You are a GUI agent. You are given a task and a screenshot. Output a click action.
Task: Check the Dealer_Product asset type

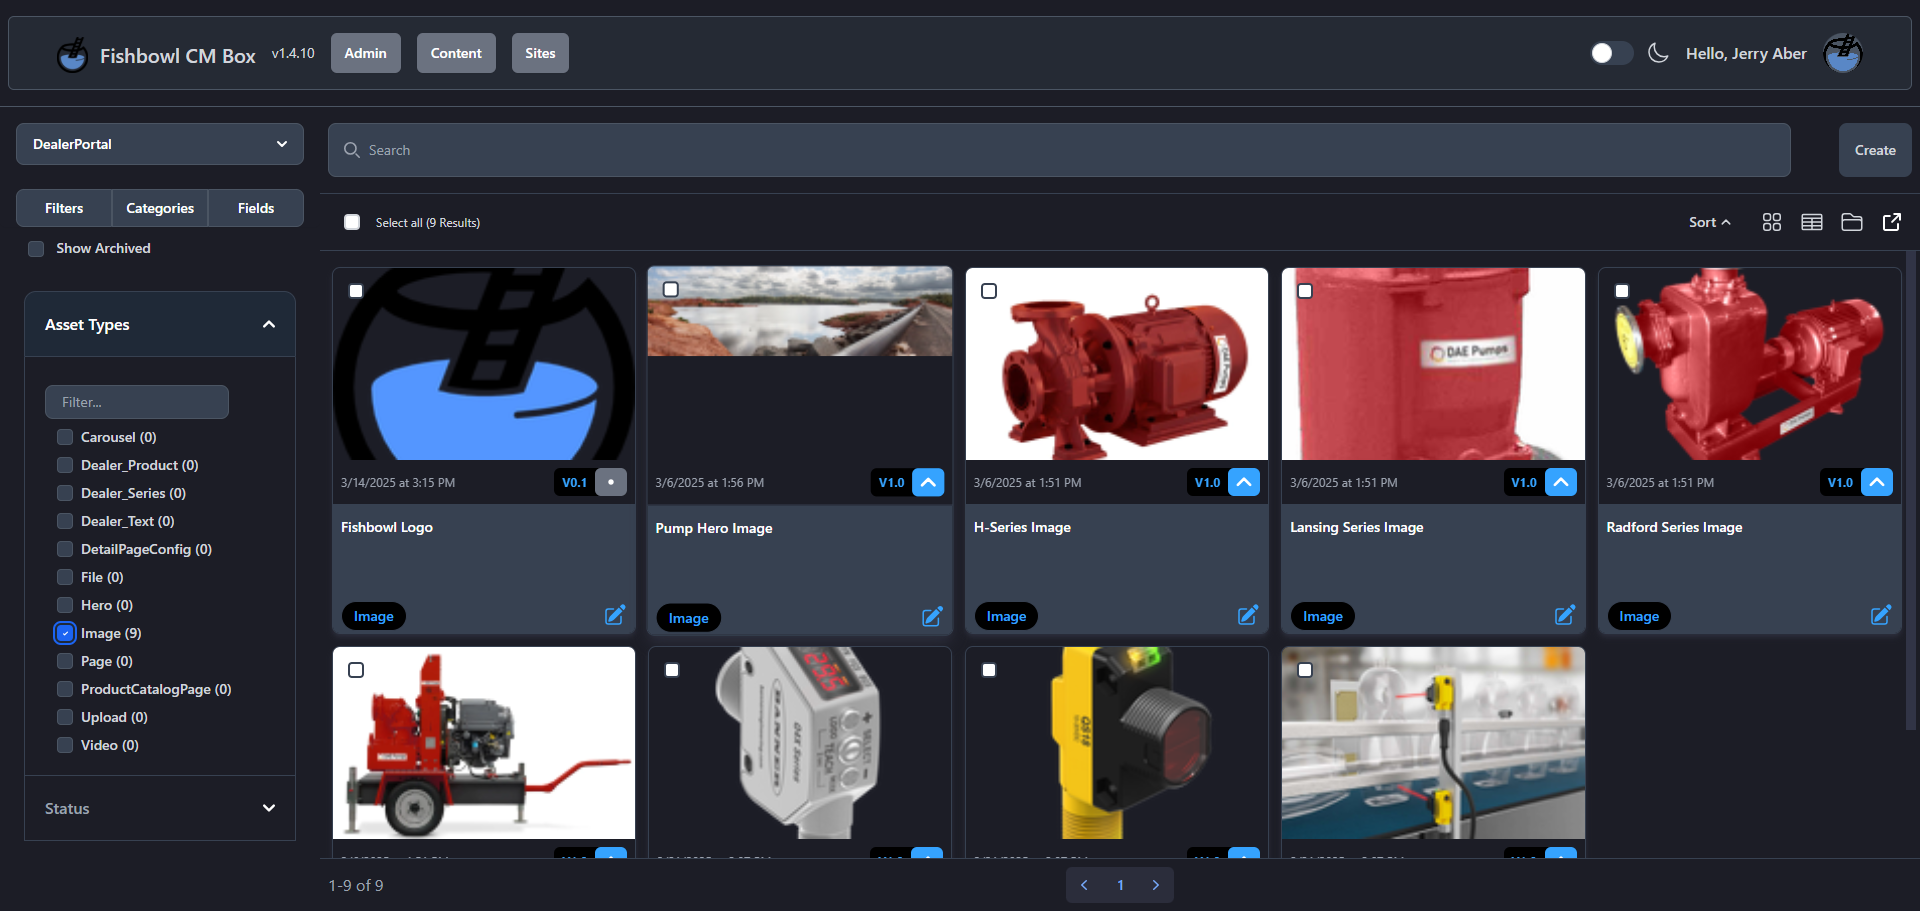point(65,465)
